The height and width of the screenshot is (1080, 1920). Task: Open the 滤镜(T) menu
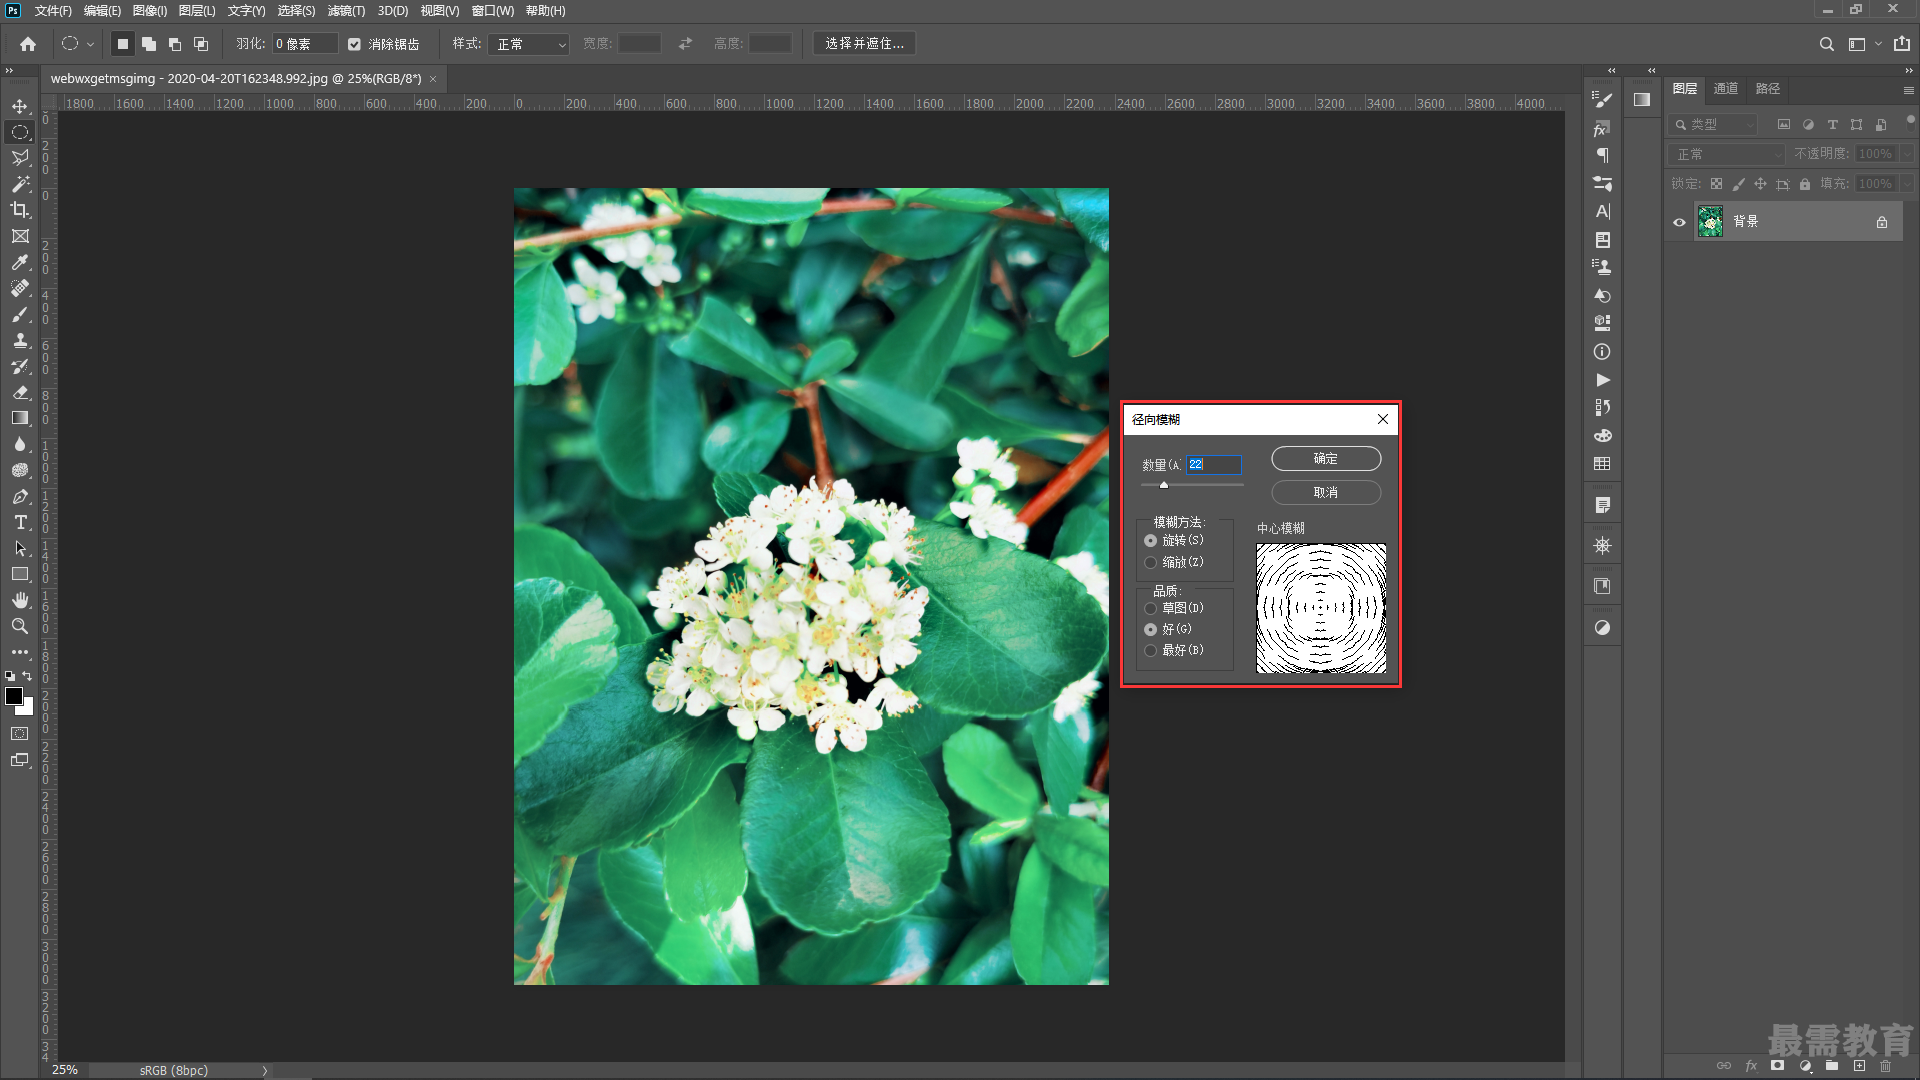point(346,11)
